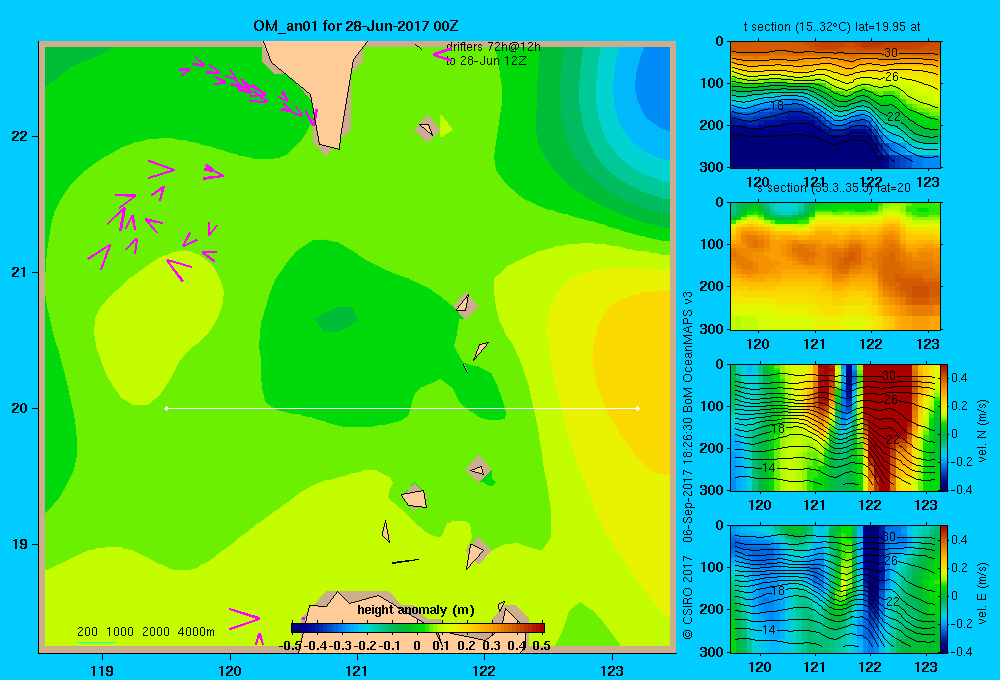Click the colorbar beside the vel. E plot
The image size is (1000, 680).
tap(945, 589)
